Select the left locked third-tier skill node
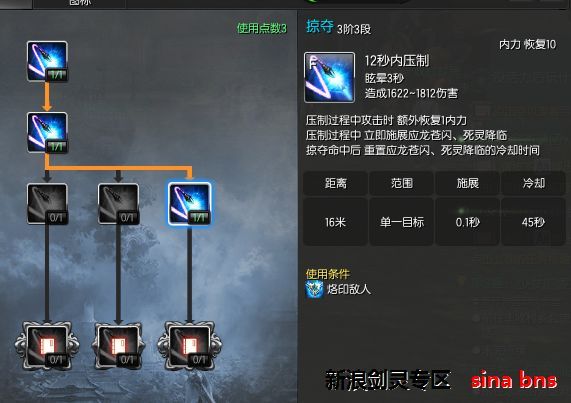The width and height of the screenshot is (571, 403). 47,204
